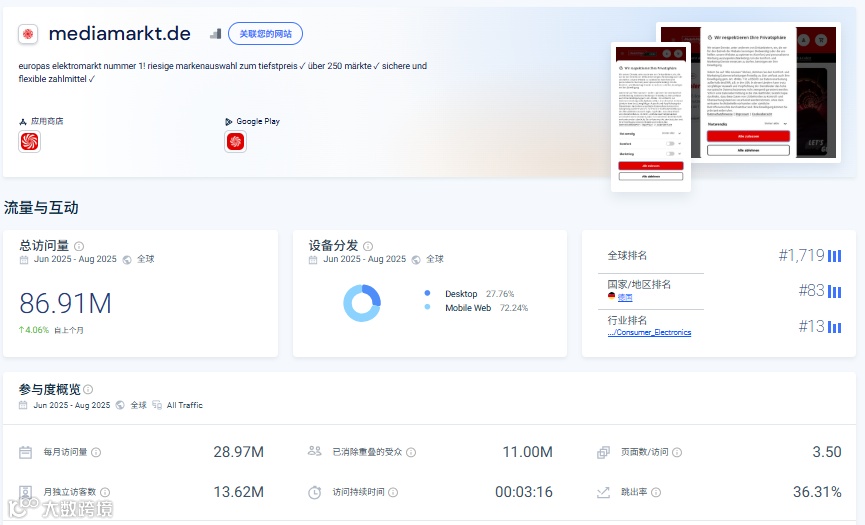This screenshot has width=865, height=525.
Task: Click calendar icon in 参与度概览 section
Action: (23, 405)
